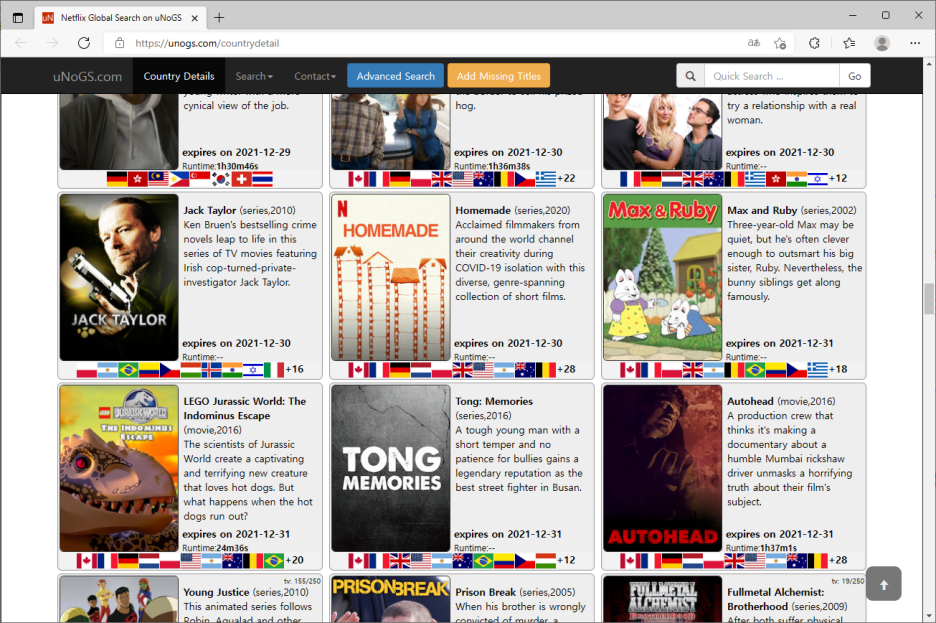Click Add Missing Titles button
This screenshot has width=936, height=623.
(499, 76)
